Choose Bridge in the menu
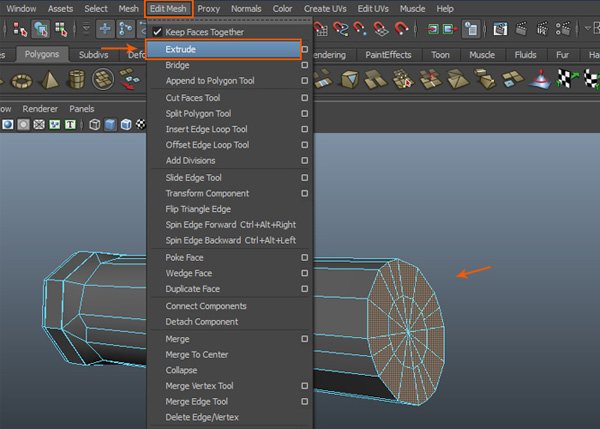 [x=177, y=65]
